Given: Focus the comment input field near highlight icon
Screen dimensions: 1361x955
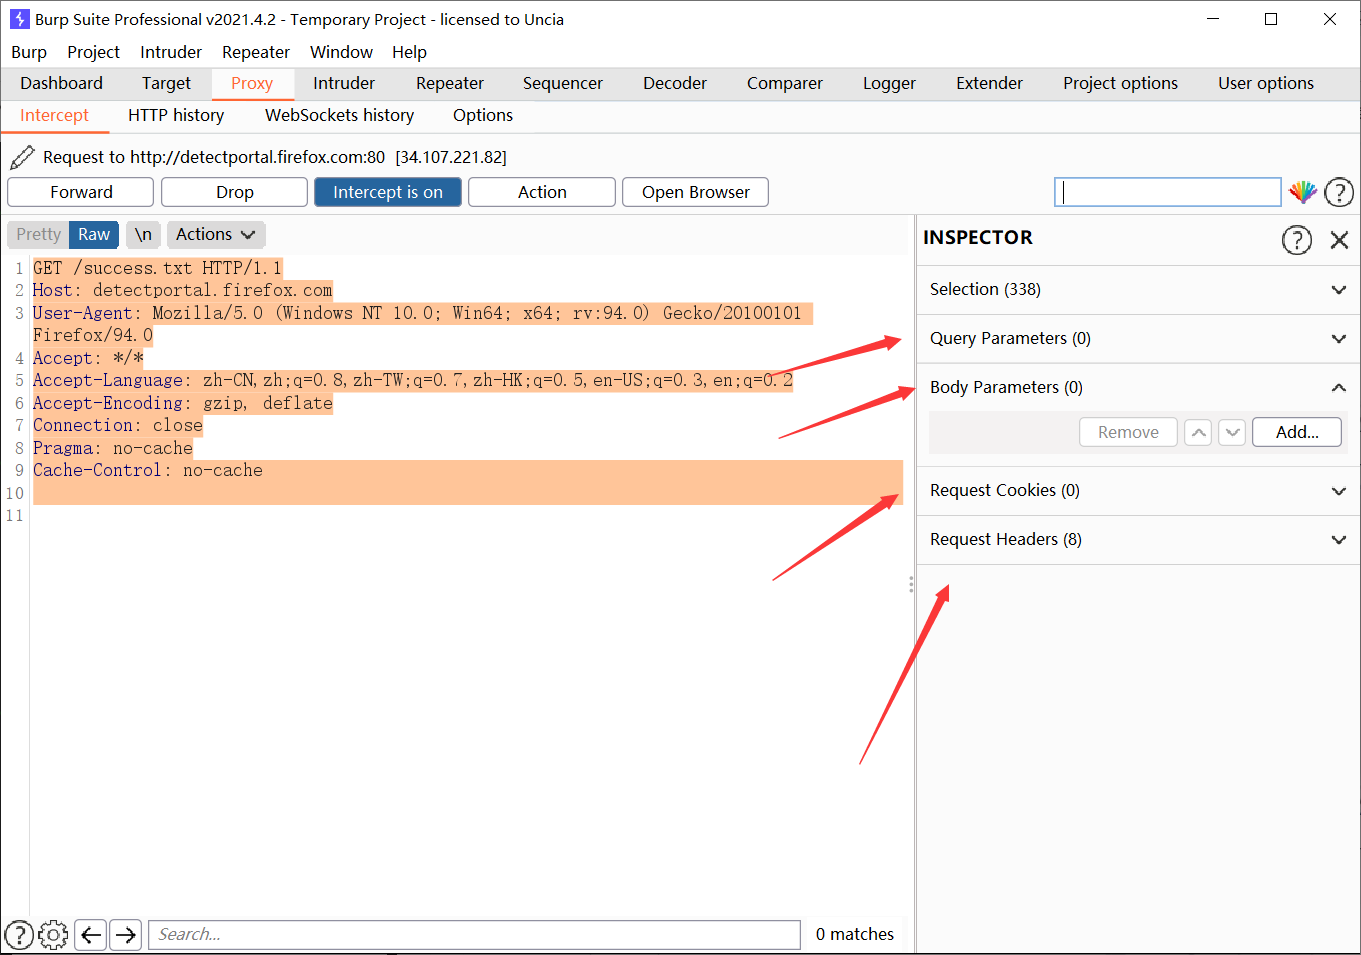Looking at the screenshot, I should click(1168, 192).
